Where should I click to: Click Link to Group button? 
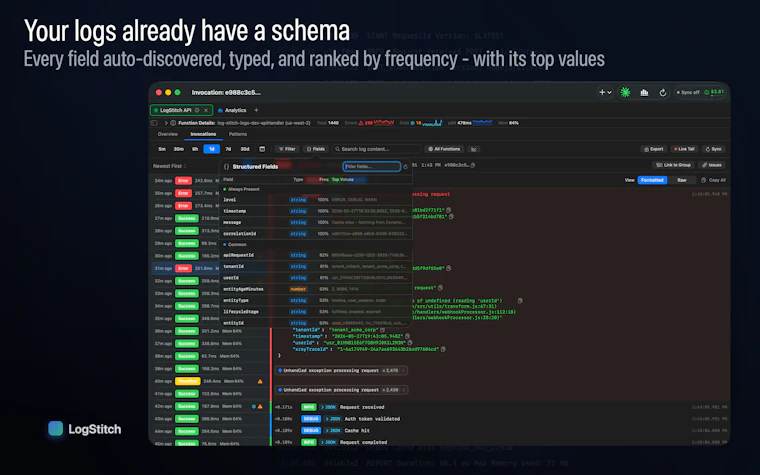[x=673, y=165]
